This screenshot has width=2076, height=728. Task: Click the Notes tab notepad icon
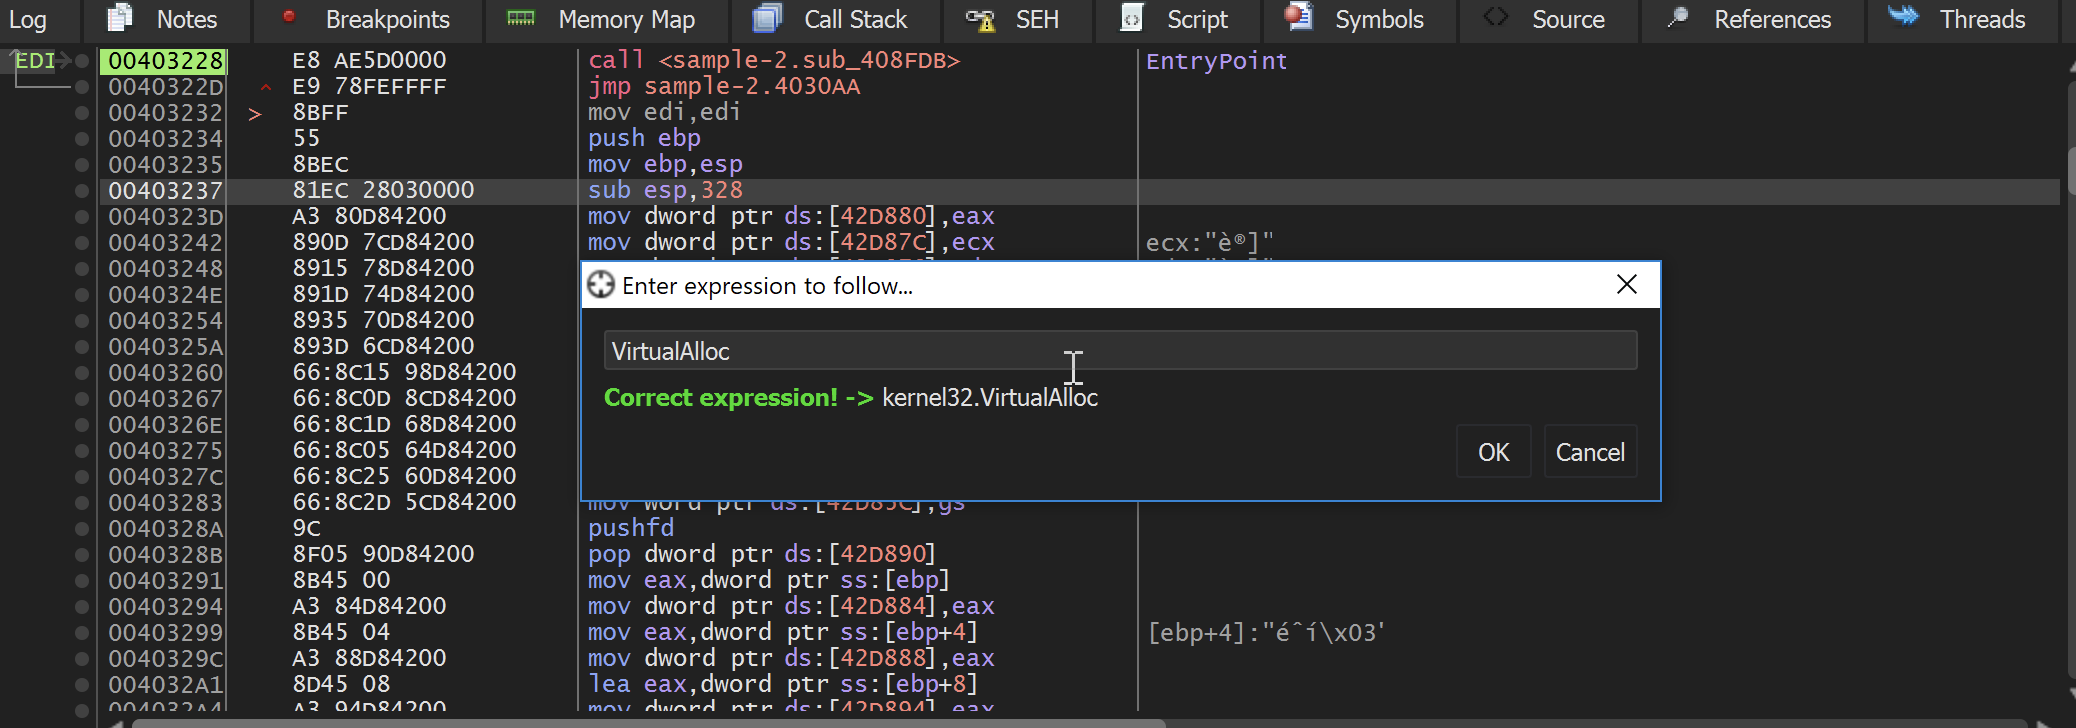click(x=120, y=17)
